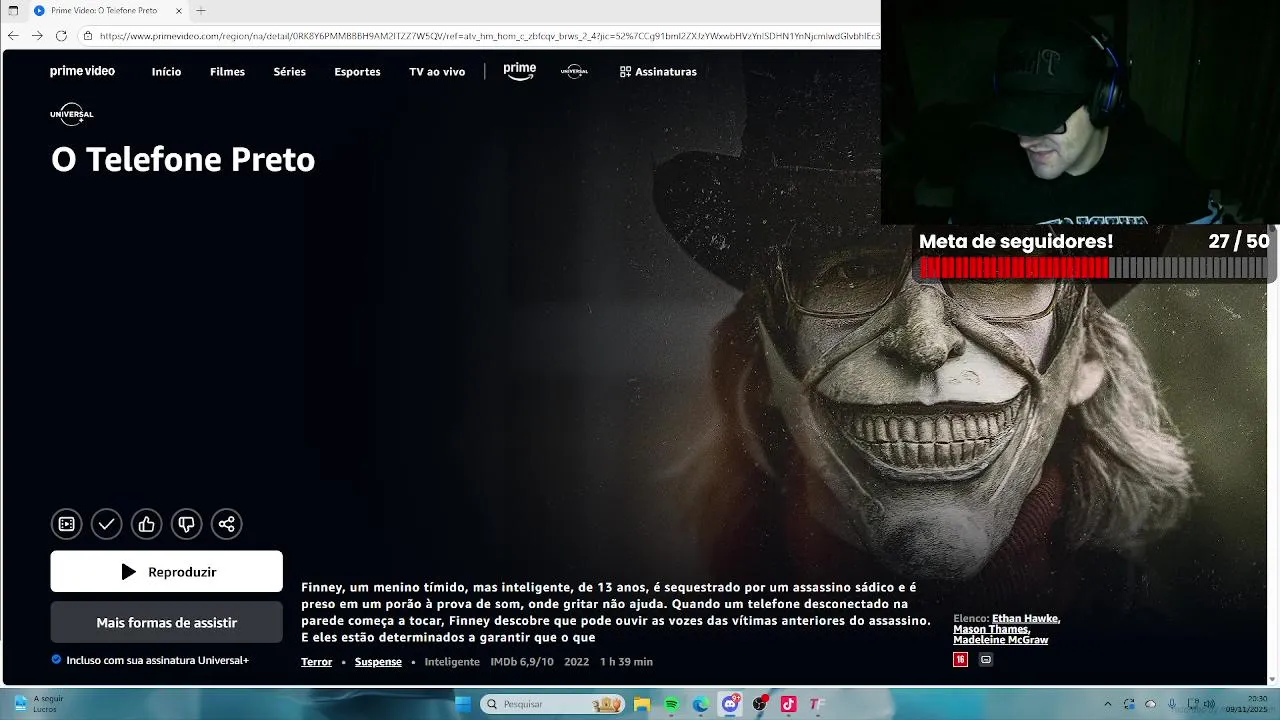
Task: Click the thumbs down dislike icon
Action: click(187, 524)
